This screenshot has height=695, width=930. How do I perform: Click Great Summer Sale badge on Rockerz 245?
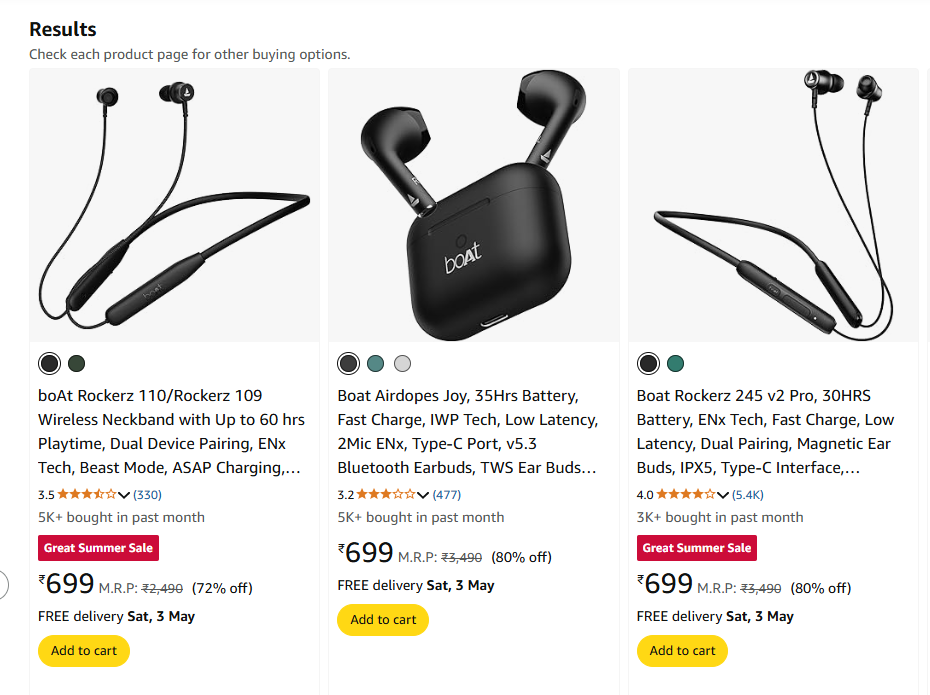[697, 548]
